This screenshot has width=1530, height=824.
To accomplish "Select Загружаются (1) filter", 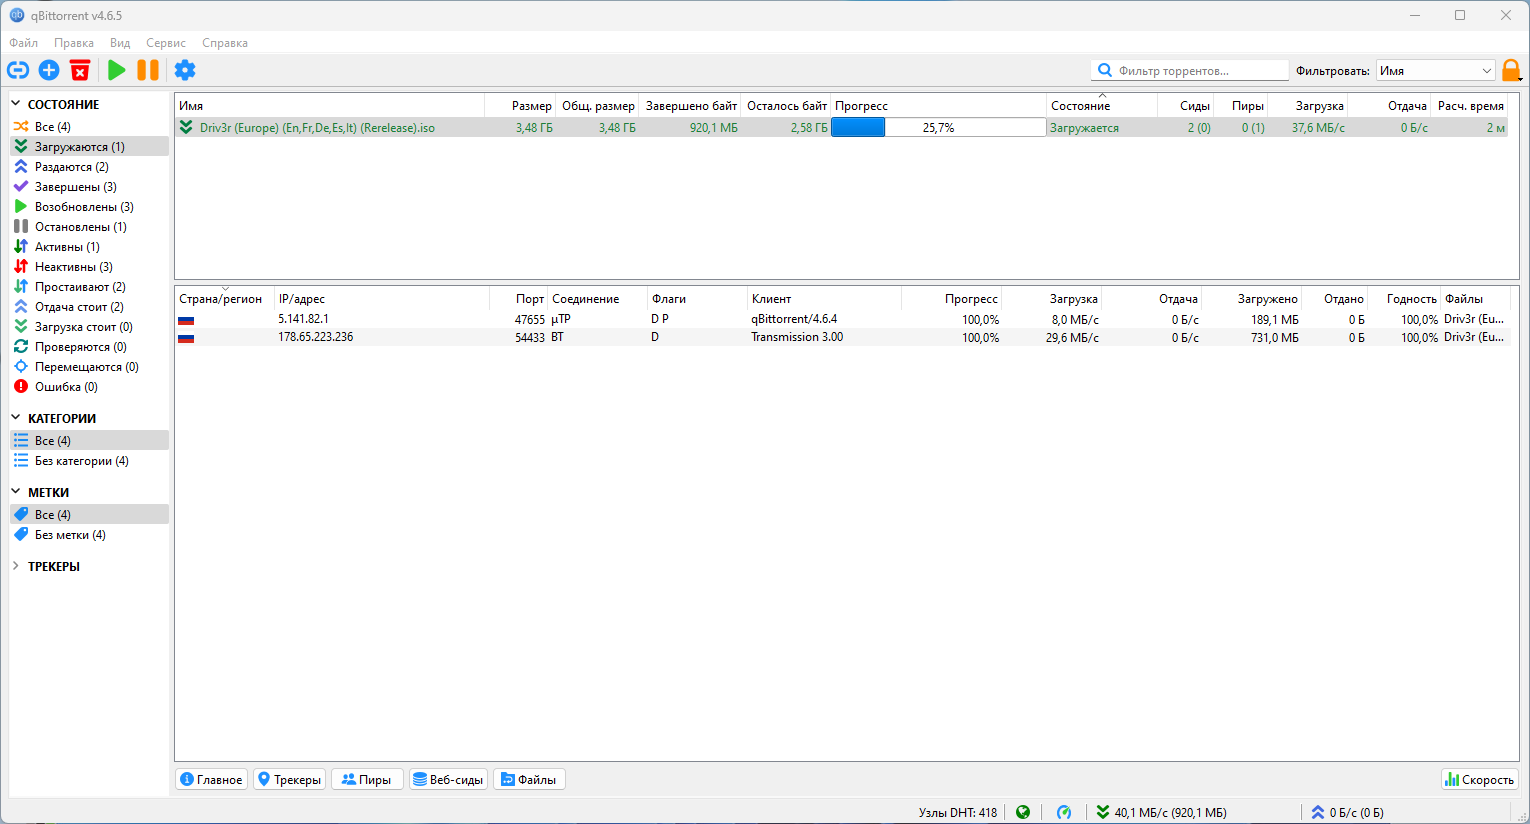I will click(x=89, y=147).
